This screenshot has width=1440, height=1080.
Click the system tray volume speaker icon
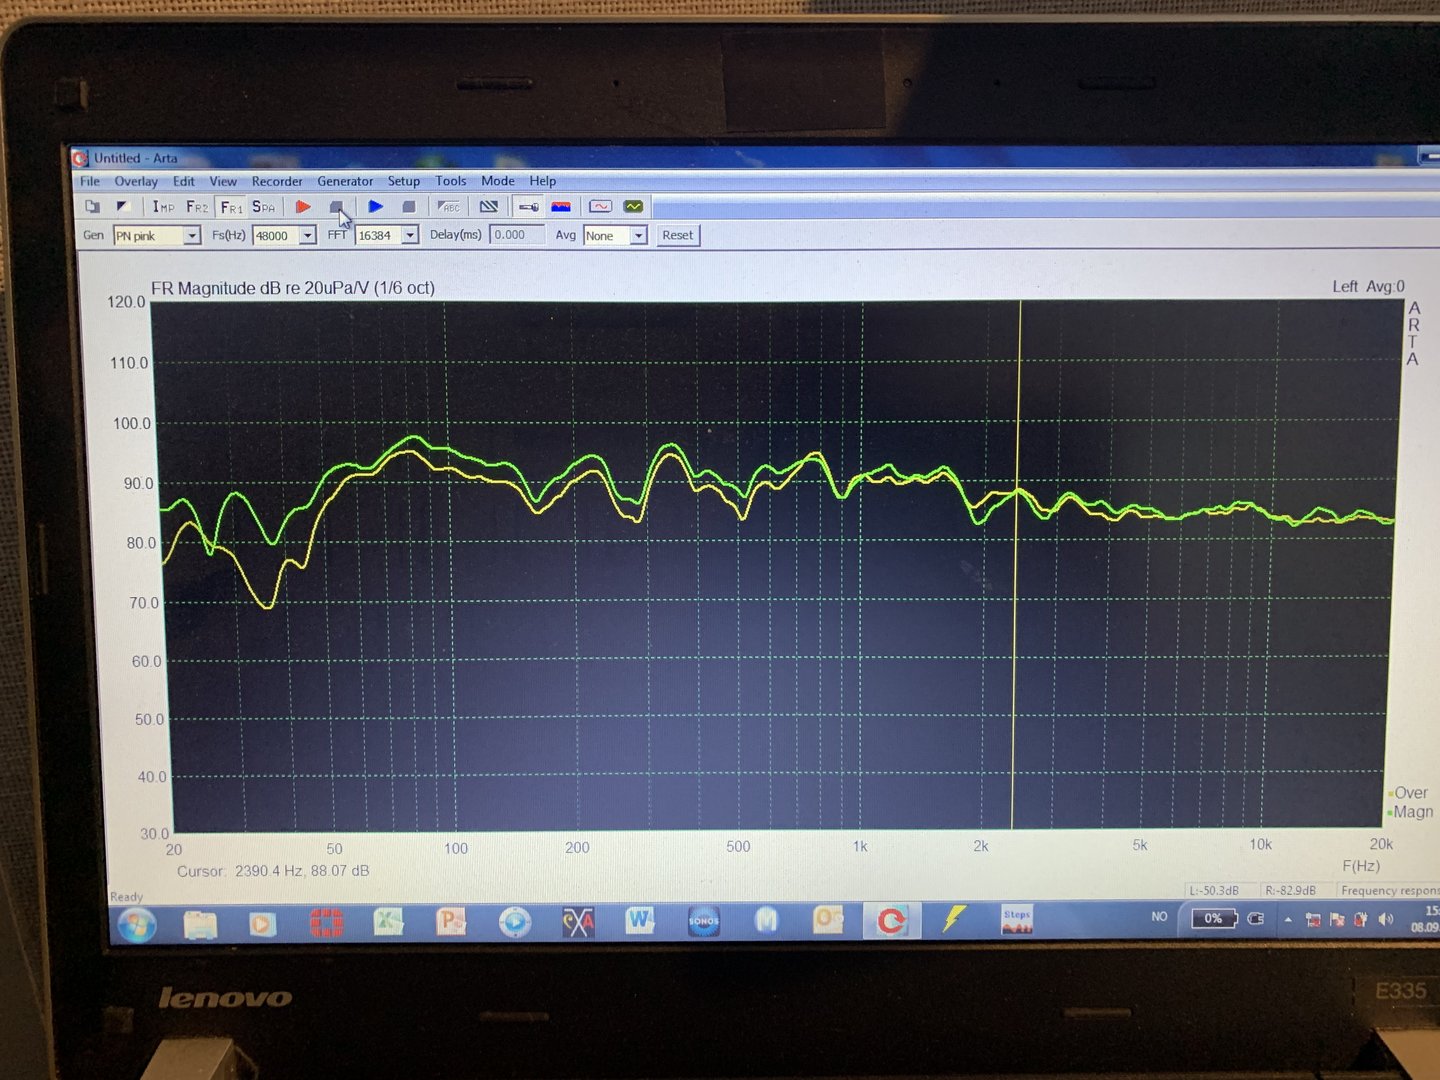[x=1385, y=919]
